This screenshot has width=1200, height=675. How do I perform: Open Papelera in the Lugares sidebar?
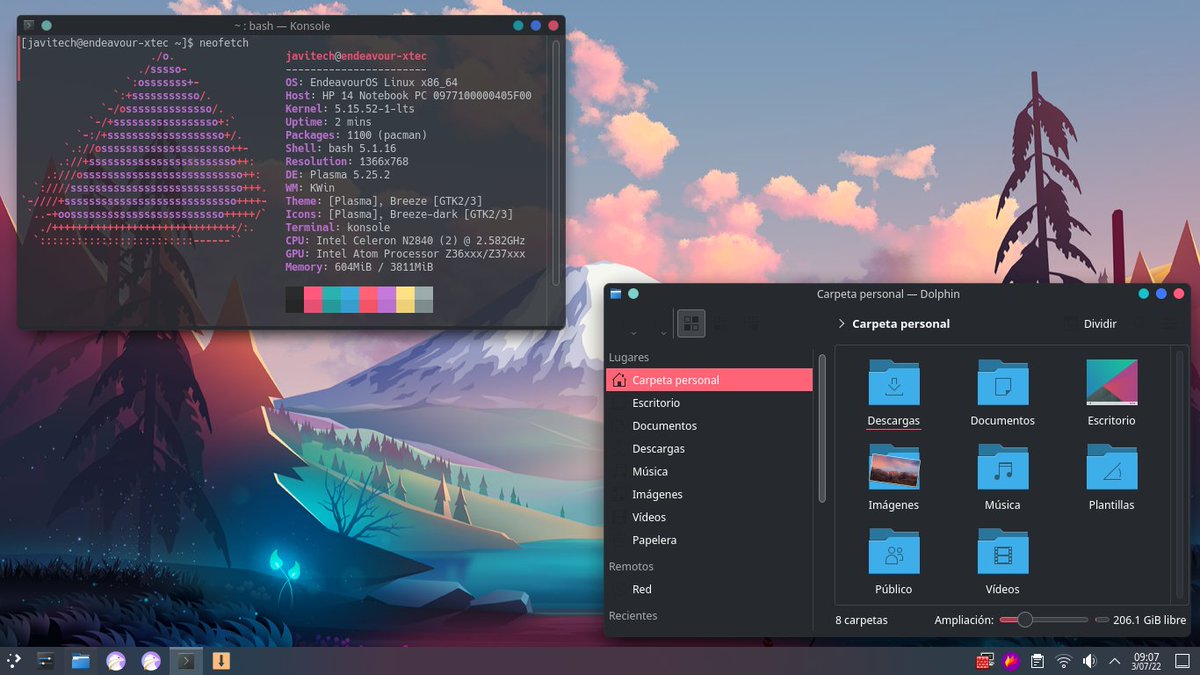click(x=709, y=540)
